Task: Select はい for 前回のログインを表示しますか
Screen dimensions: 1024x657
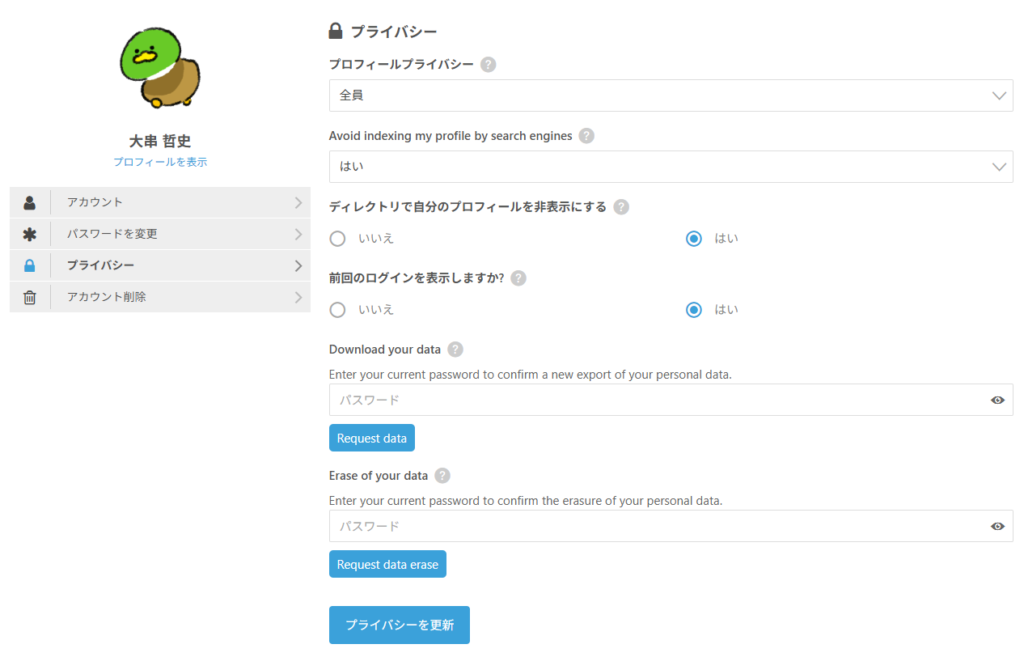Action: click(x=694, y=310)
